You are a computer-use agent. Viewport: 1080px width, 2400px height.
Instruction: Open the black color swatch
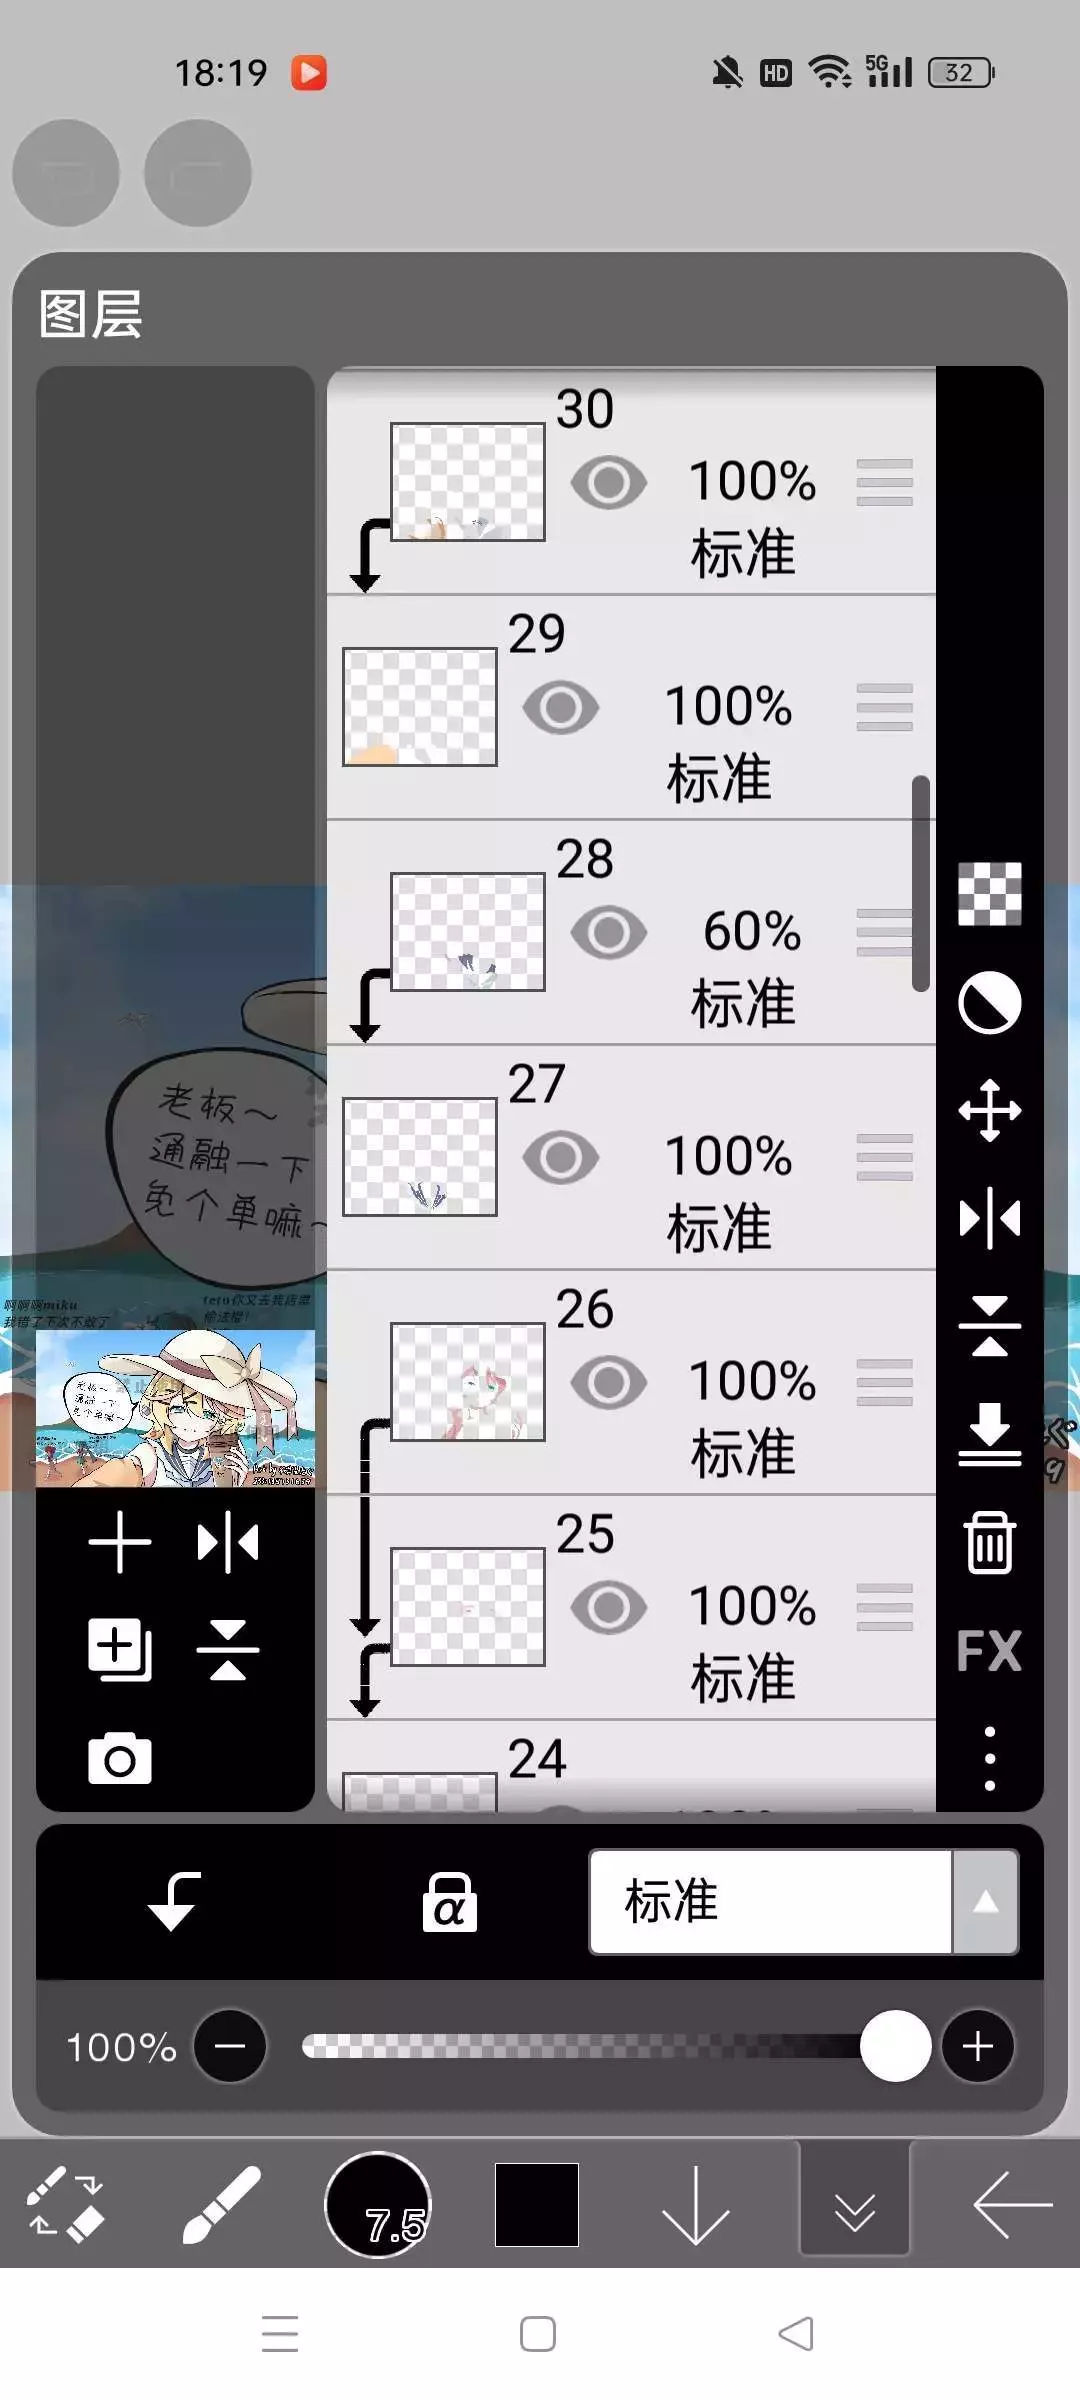(537, 2205)
